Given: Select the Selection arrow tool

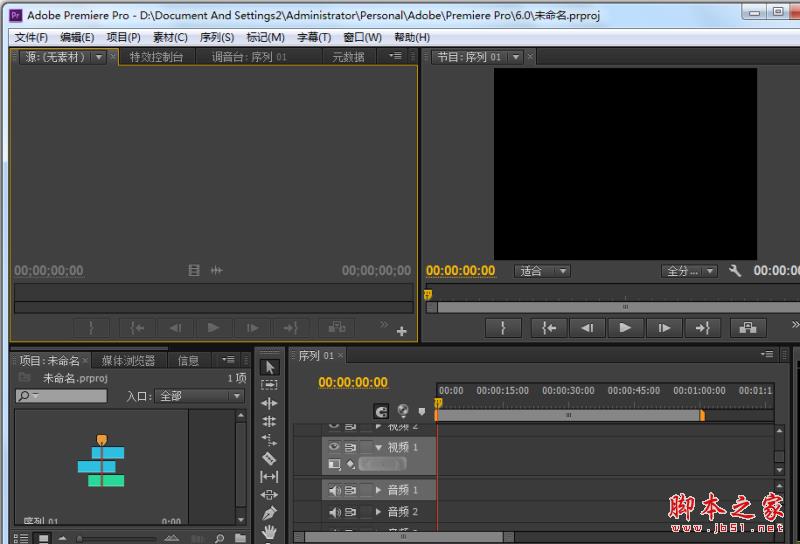Looking at the screenshot, I should pyautogui.click(x=270, y=367).
